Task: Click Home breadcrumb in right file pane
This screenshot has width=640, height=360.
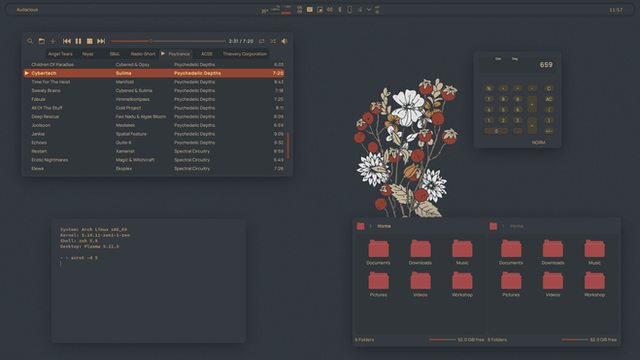Action: pos(516,226)
